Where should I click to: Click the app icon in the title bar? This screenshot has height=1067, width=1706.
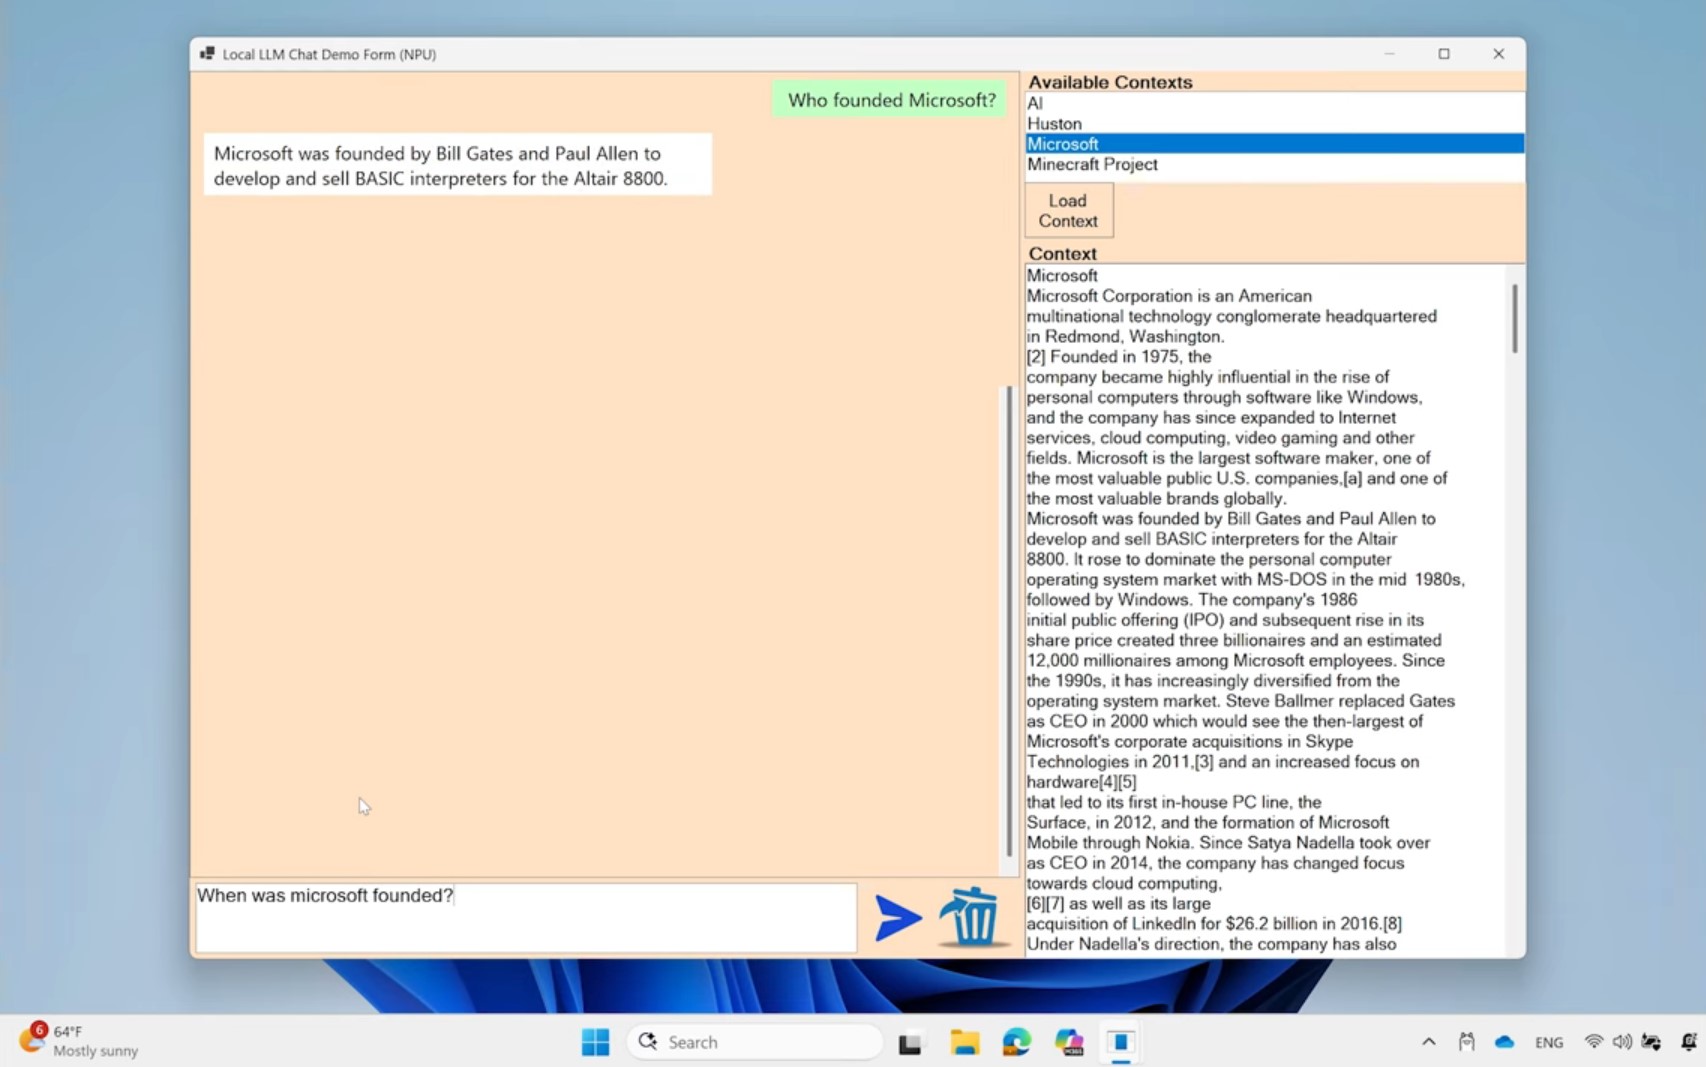(x=207, y=54)
